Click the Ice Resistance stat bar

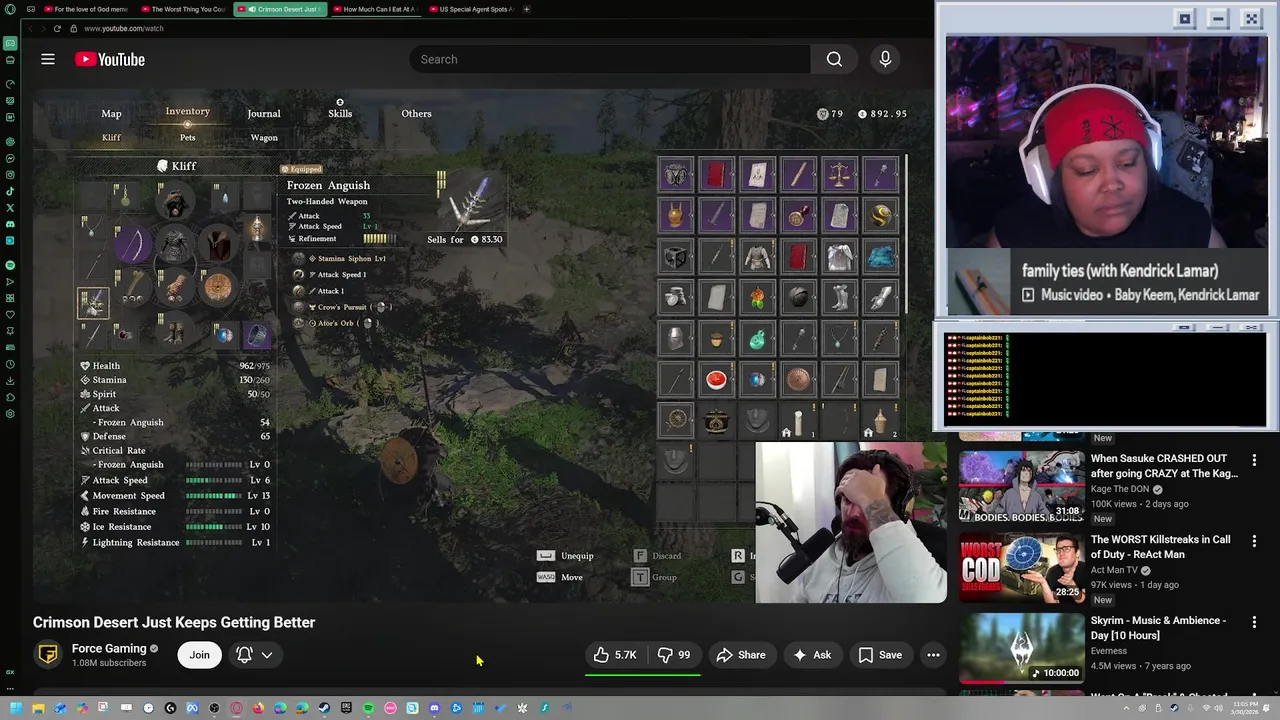[214, 527]
